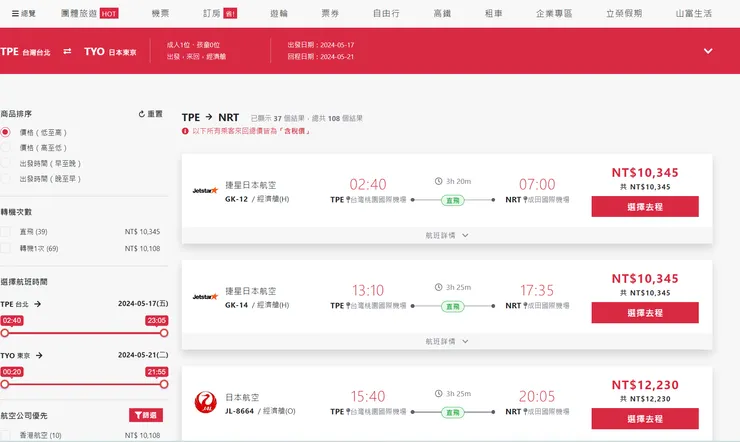Viewport: 740px width, 442px height.
Task: Click the red info icon before 含稅價 notice
Action: [x=185, y=131]
